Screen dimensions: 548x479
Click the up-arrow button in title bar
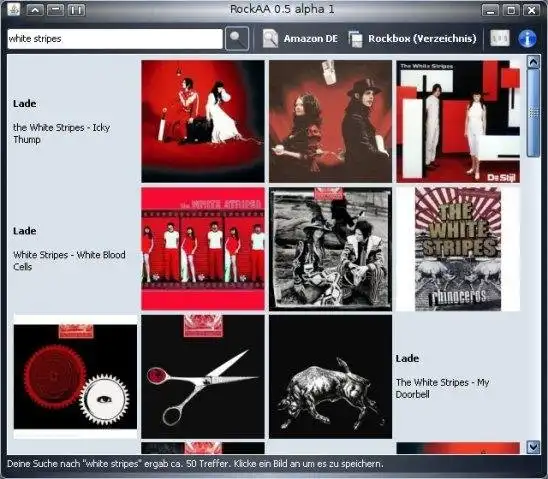tap(35, 10)
